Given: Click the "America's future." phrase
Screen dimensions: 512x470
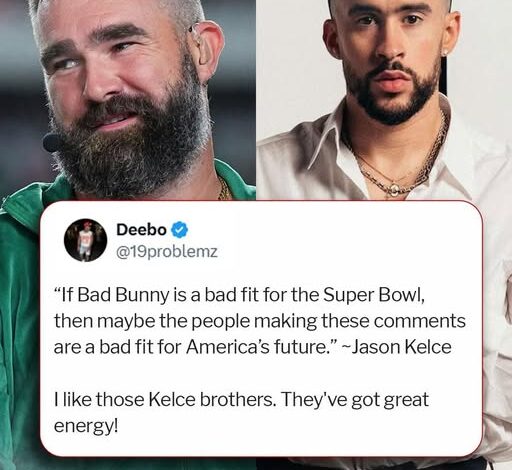Looking at the screenshot, I should click(x=259, y=347).
